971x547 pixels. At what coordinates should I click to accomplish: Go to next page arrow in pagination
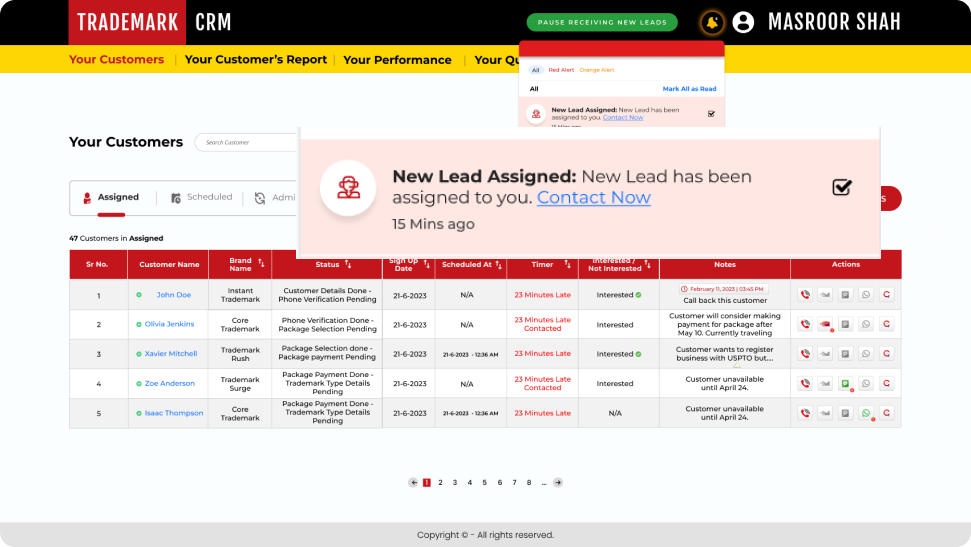(558, 482)
